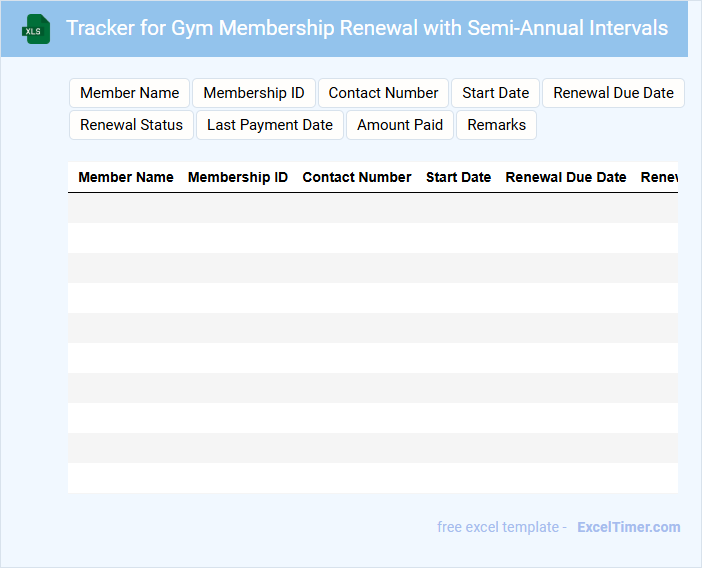This screenshot has width=702, height=568.
Task: Click the Remarks tag button
Action: tap(496, 125)
